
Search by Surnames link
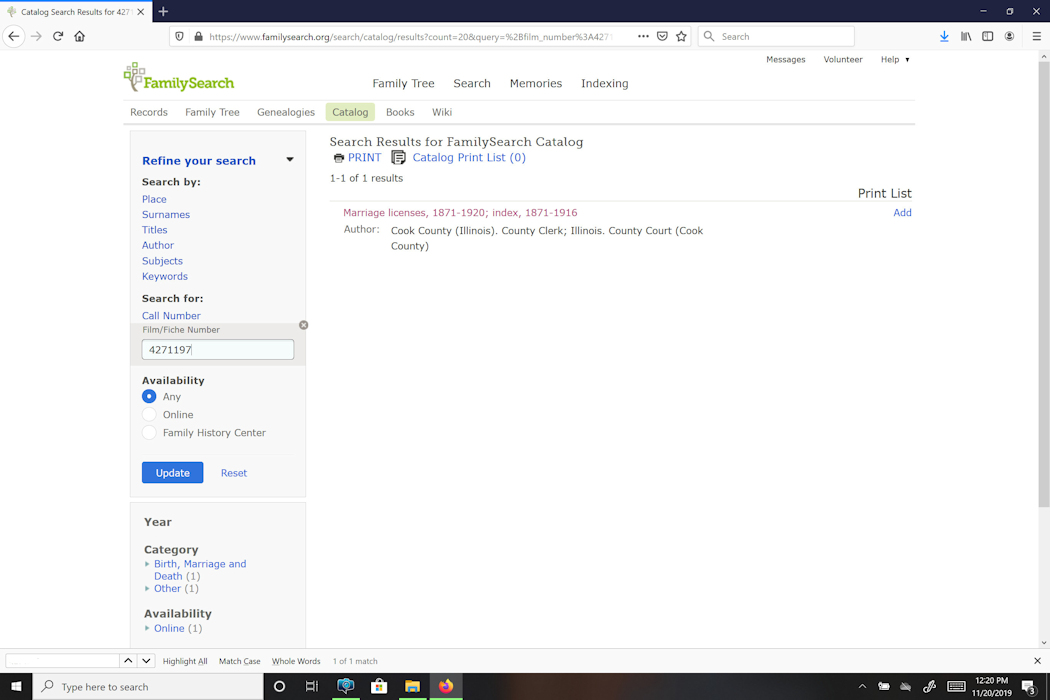tap(166, 215)
